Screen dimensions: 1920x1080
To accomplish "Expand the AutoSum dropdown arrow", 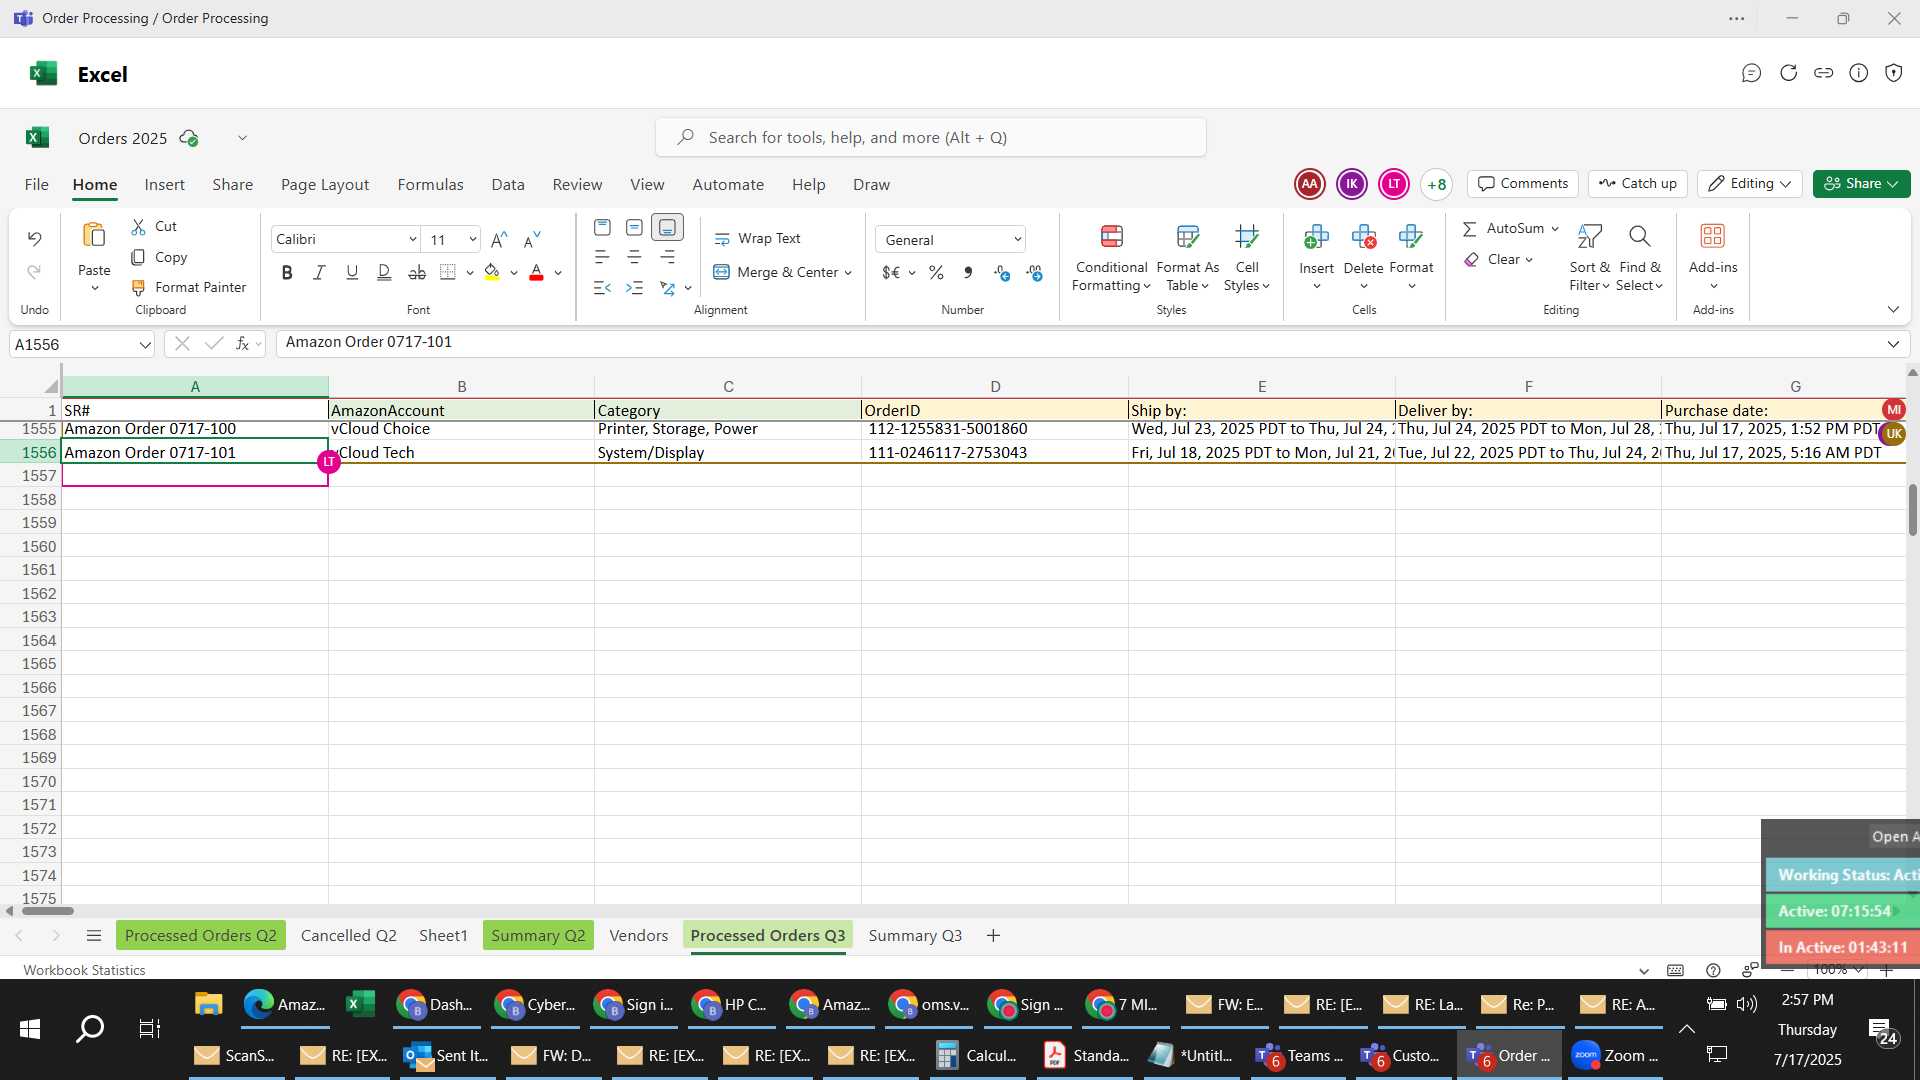I will tap(1555, 229).
